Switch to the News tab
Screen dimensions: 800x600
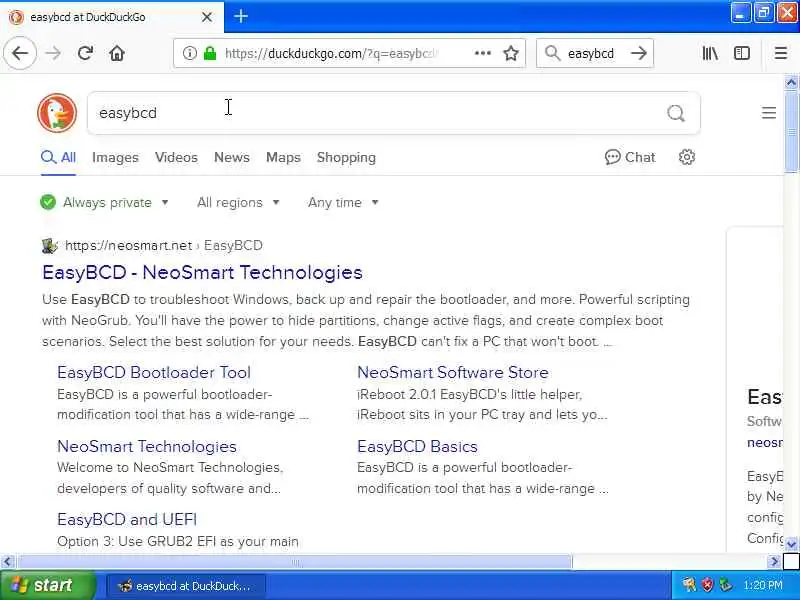232,157
